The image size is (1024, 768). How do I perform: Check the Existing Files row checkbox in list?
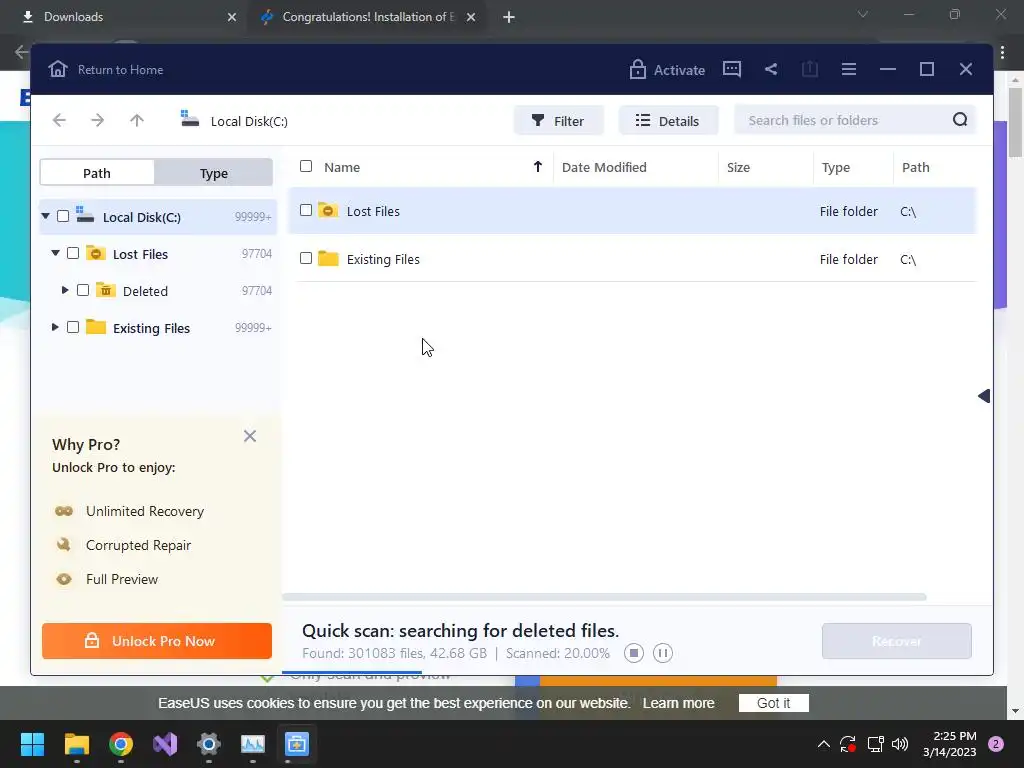[x=306, y=258]
